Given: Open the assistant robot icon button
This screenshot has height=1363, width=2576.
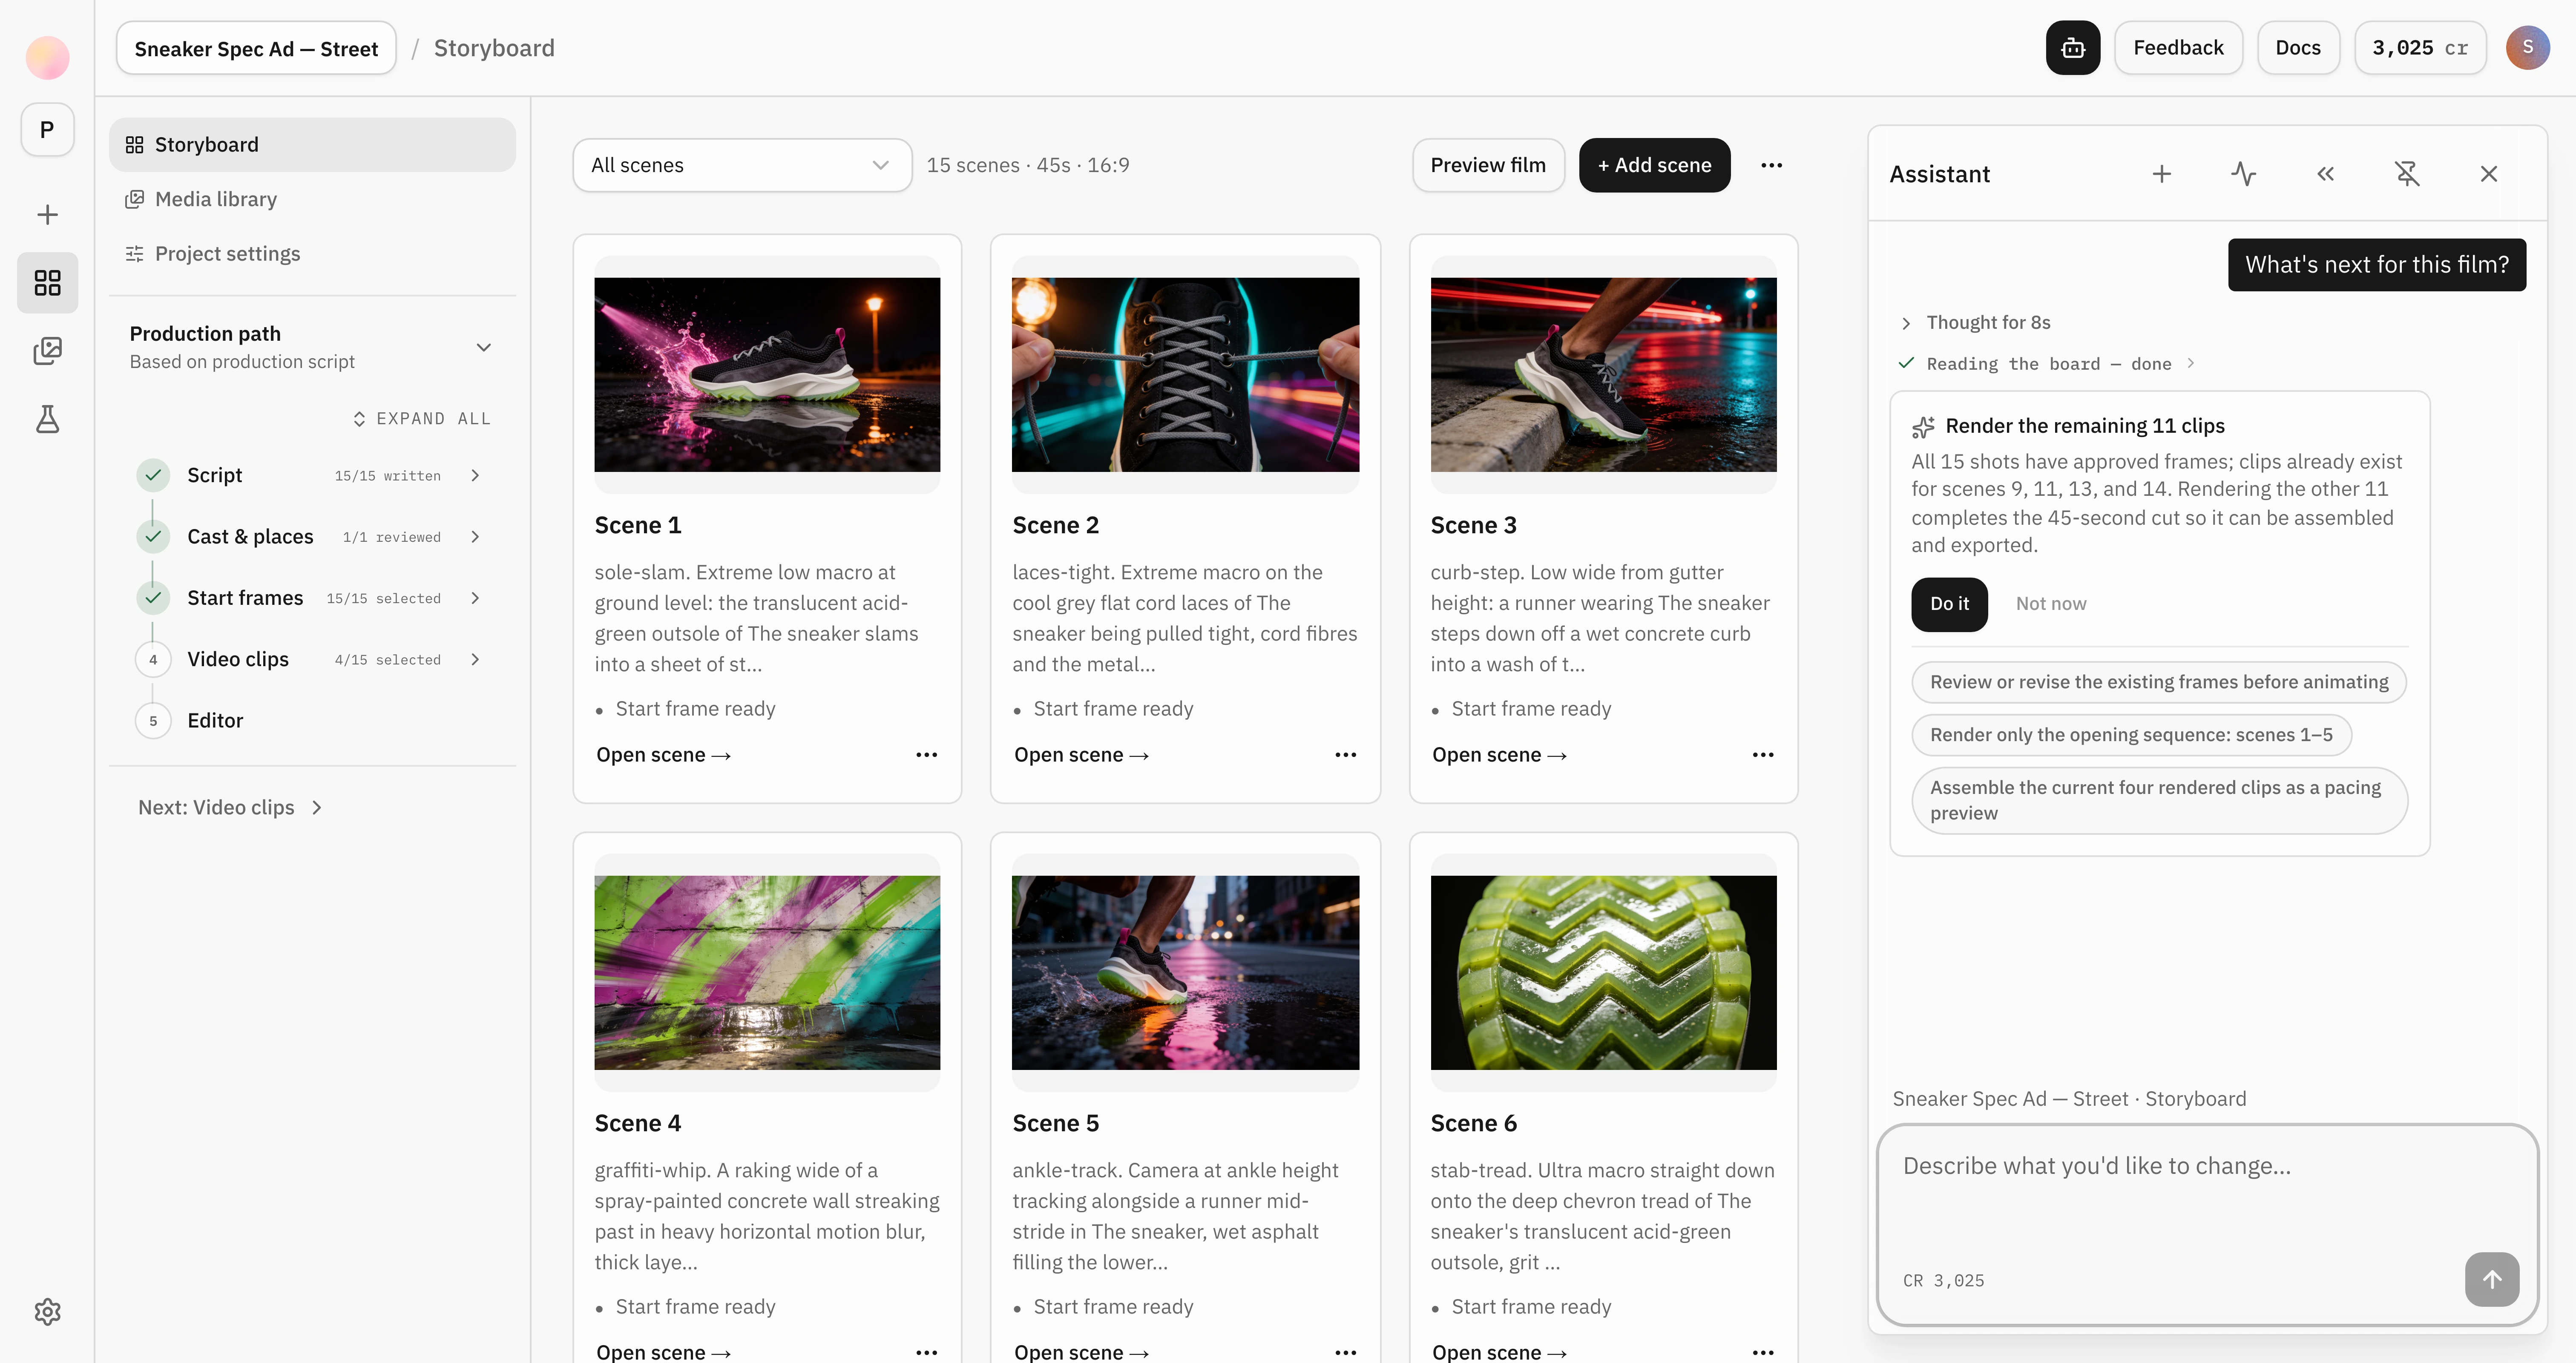Looking at the screenshot, I should [2072, 48].
